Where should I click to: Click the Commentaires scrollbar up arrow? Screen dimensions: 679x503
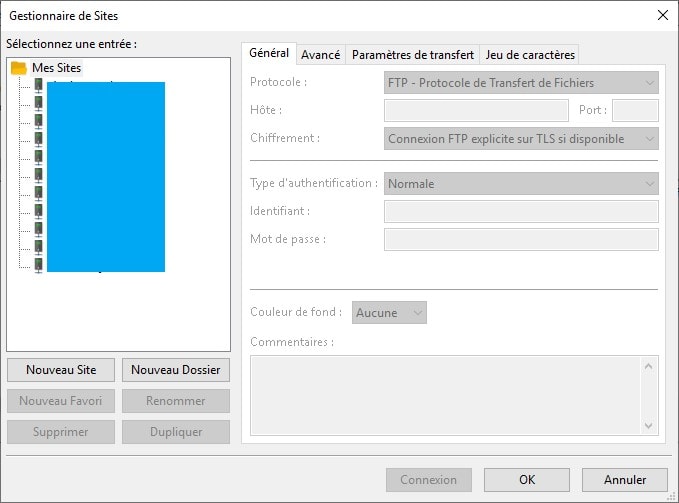pos(648,367)
